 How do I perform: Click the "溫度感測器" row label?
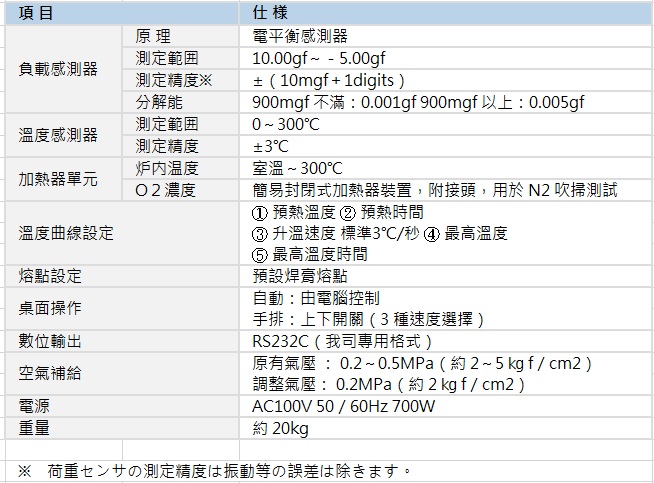tap(59, 135)
